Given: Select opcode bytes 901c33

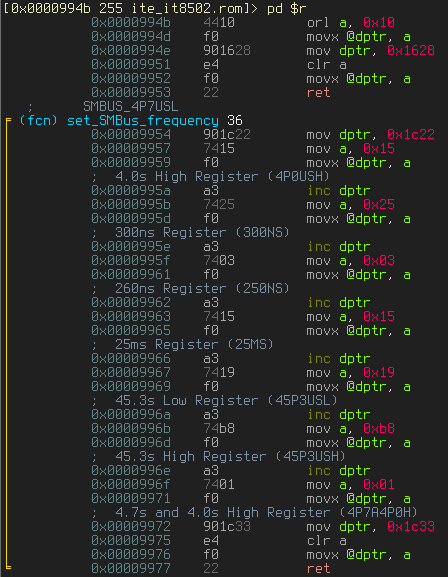Looking at the screenshot, I should pyautogui.click(x=227, y=526).
